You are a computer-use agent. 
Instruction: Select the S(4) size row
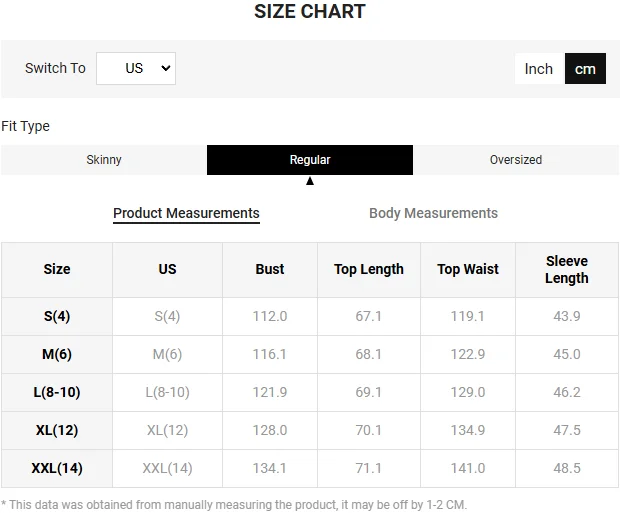[57, 316]
